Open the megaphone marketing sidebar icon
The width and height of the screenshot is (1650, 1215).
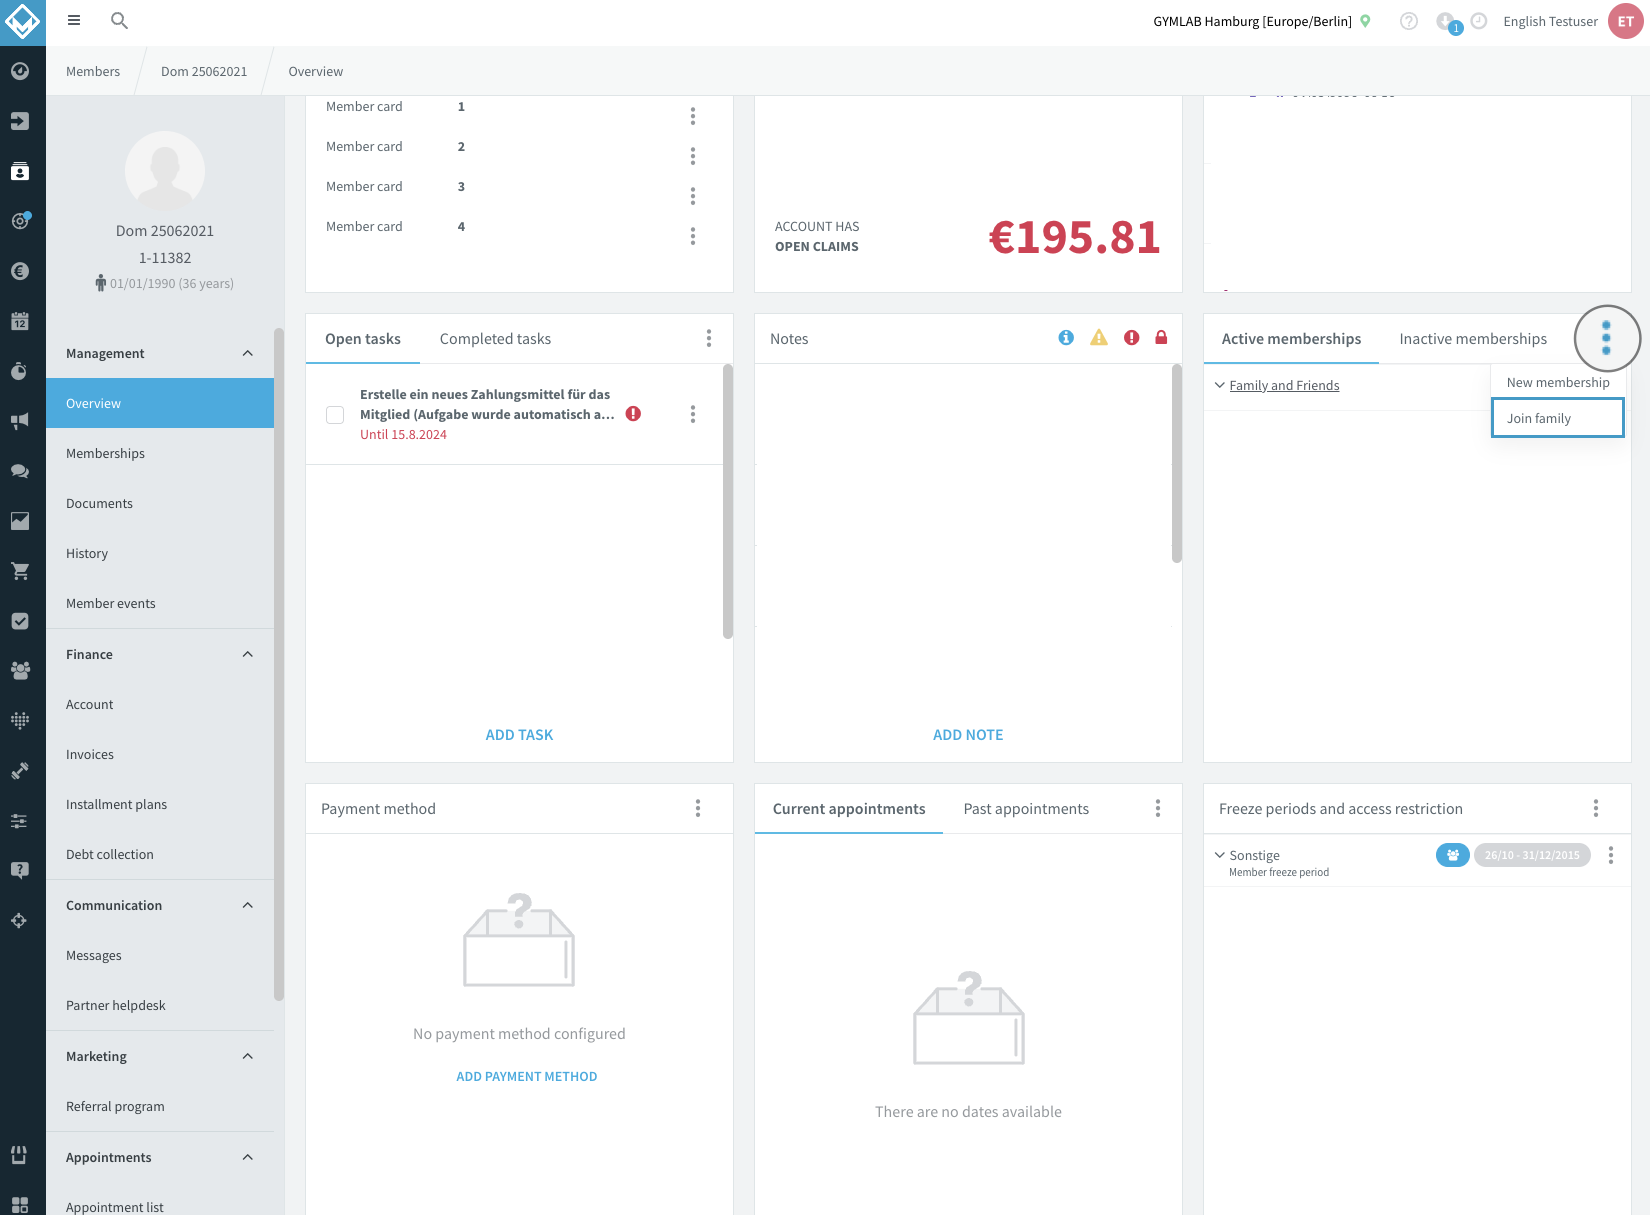pyautogui.click(x=20, y=421)
